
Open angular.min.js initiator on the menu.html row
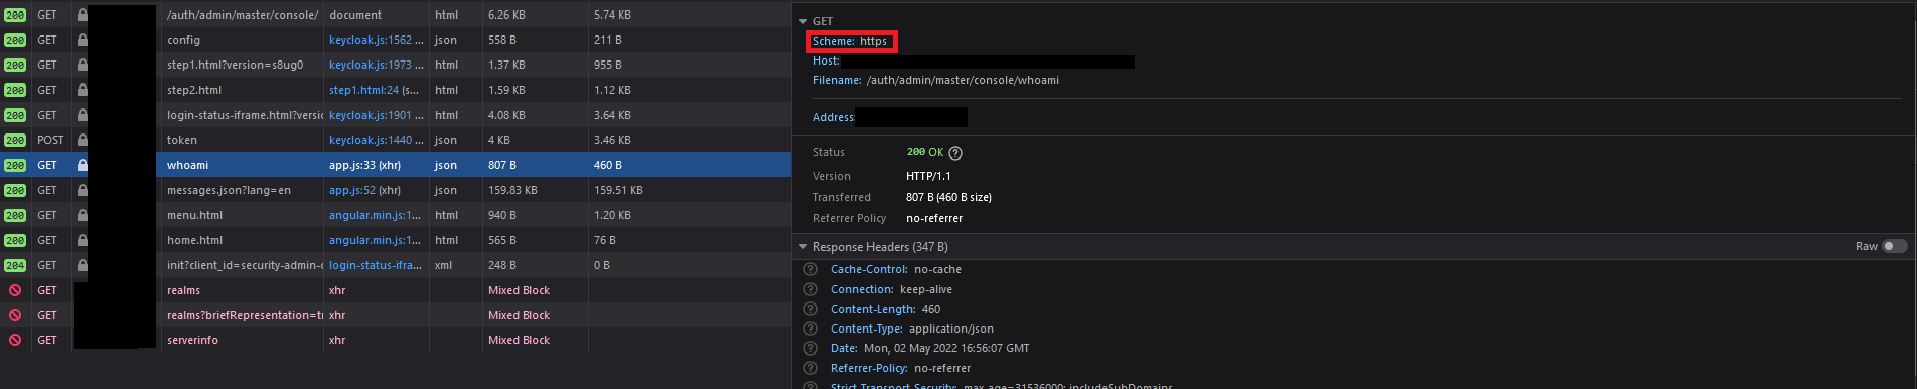[x=375, y=215]
